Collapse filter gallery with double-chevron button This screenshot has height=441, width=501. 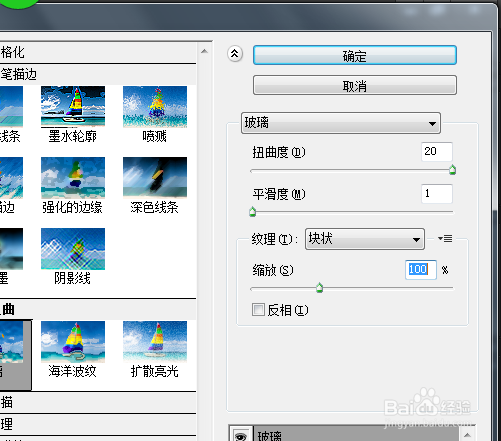(x=235, y=53)
